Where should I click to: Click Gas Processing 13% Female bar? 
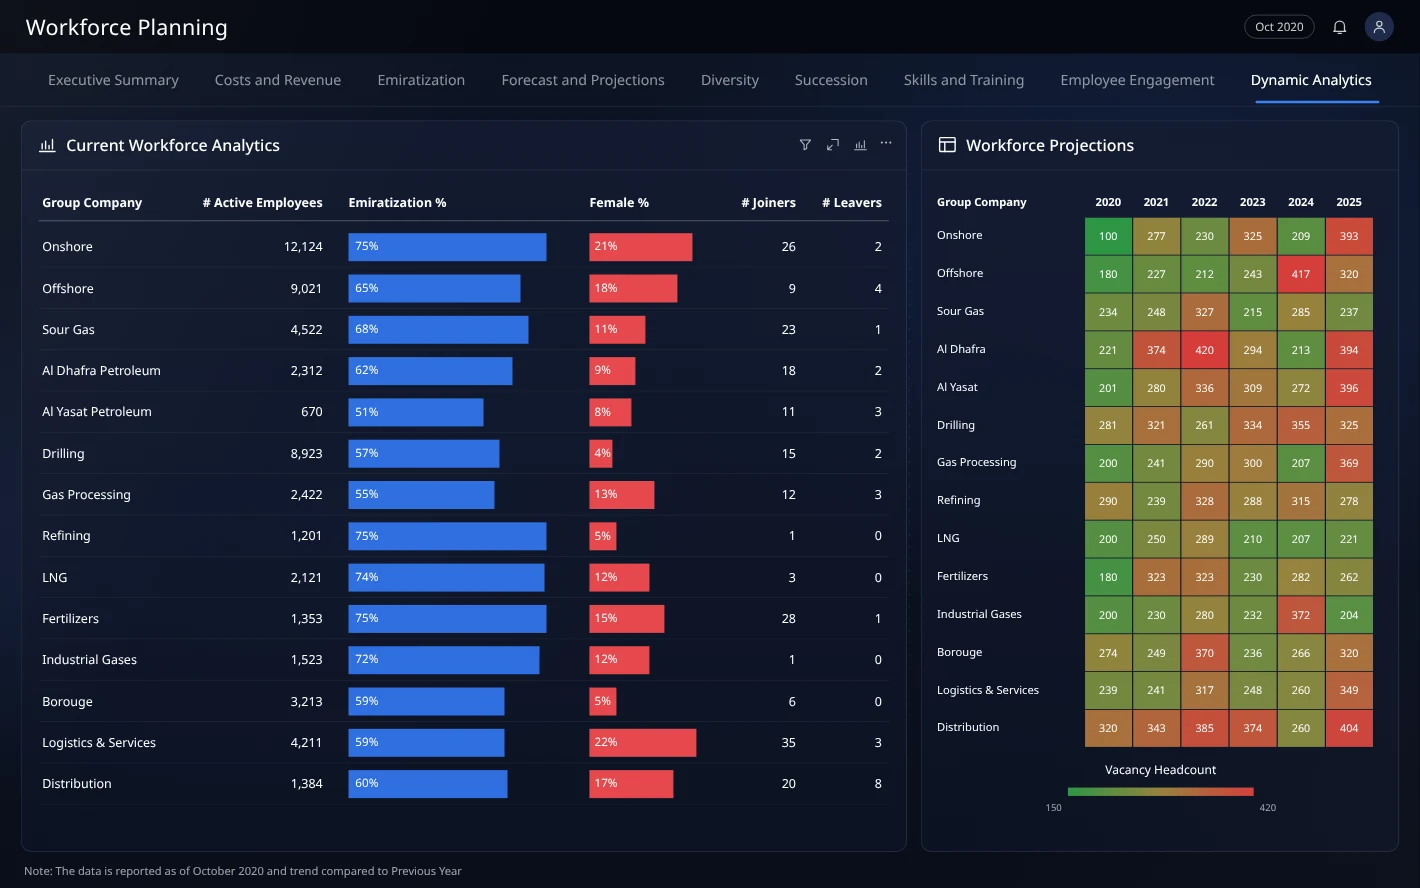(621, 495)
